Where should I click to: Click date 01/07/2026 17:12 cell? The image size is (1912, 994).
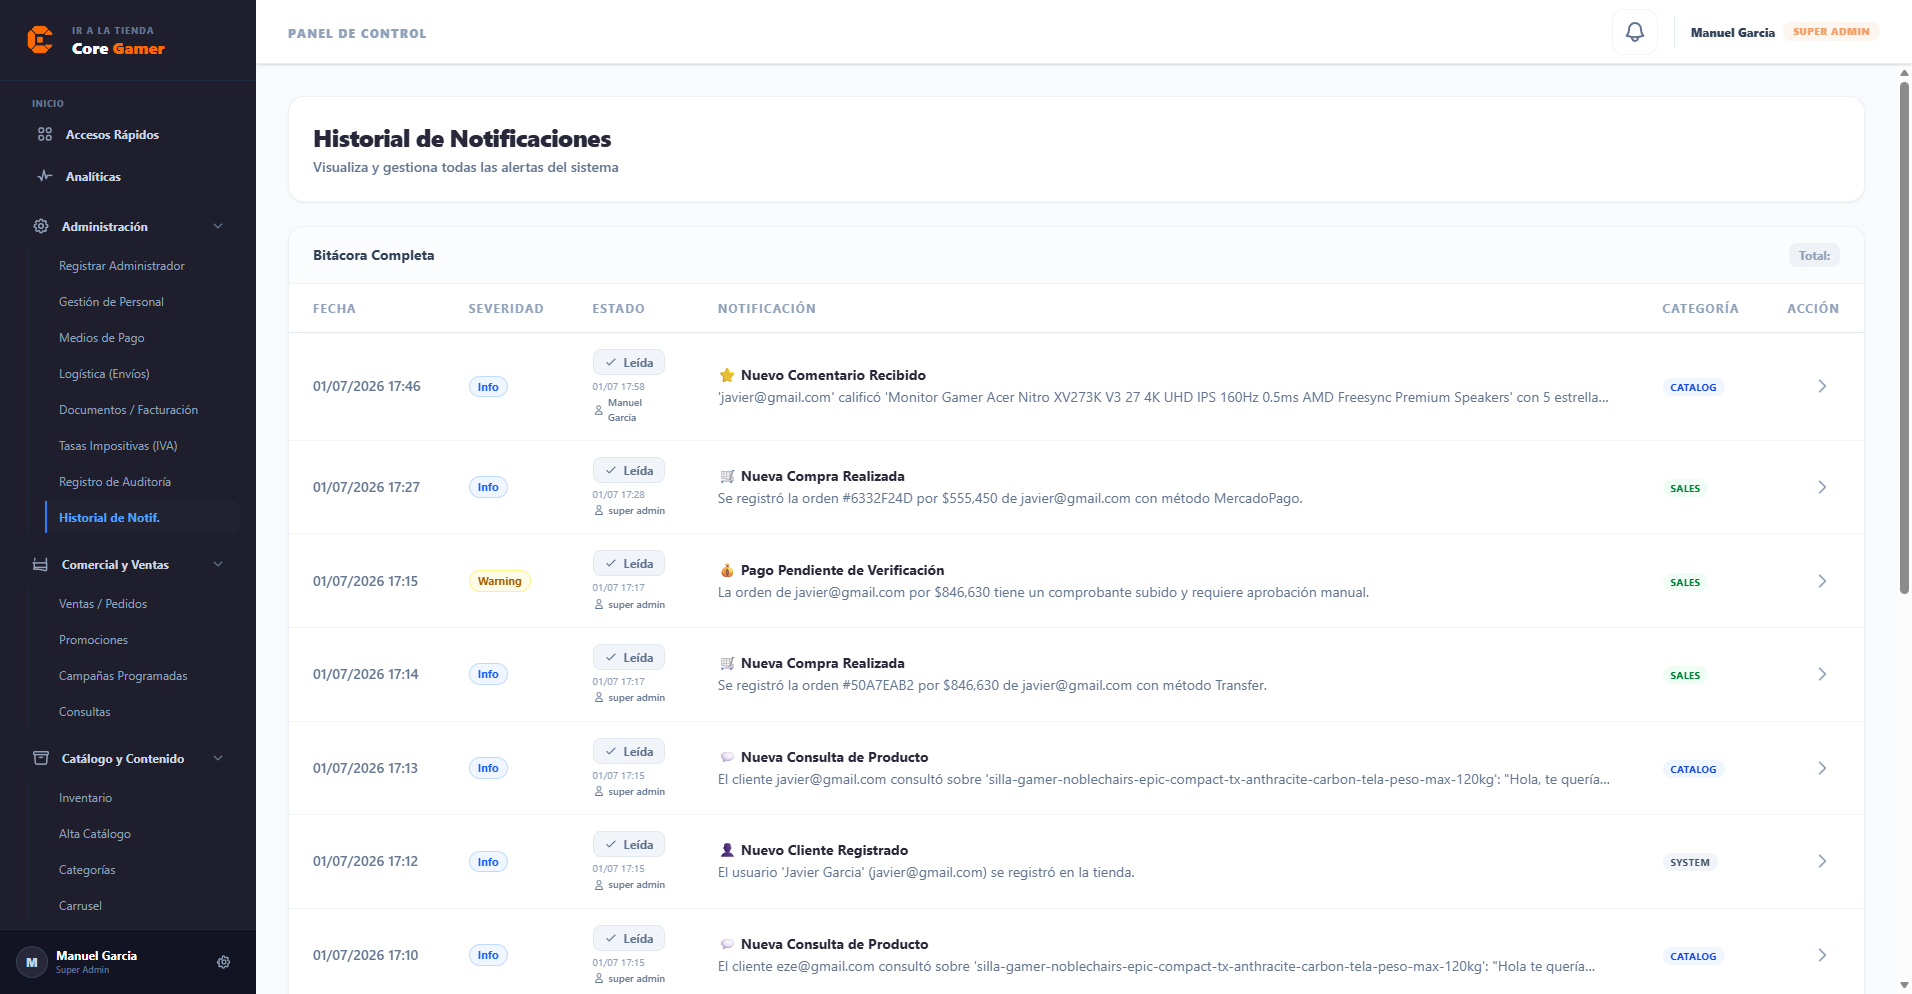tap(366, 861)
